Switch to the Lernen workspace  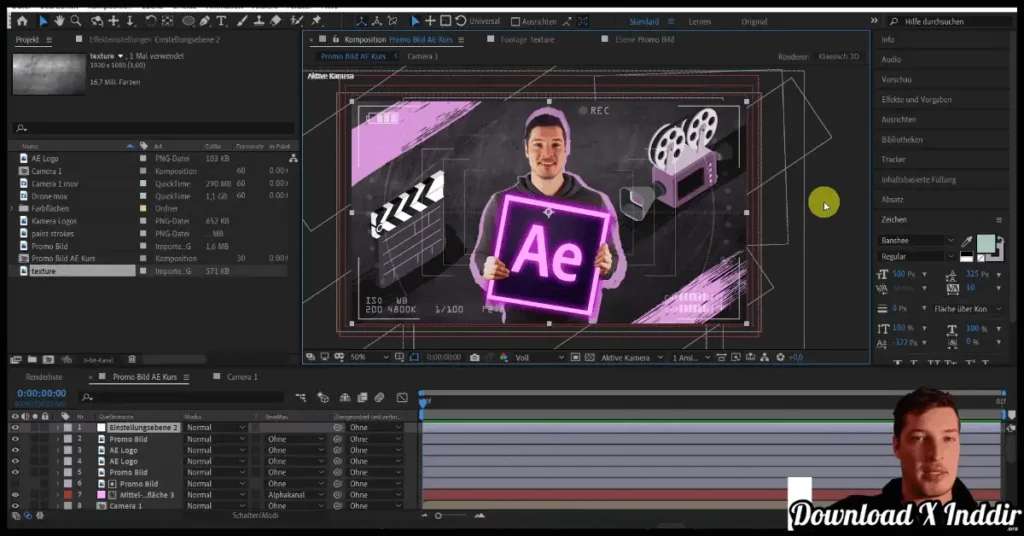(699, 22)
